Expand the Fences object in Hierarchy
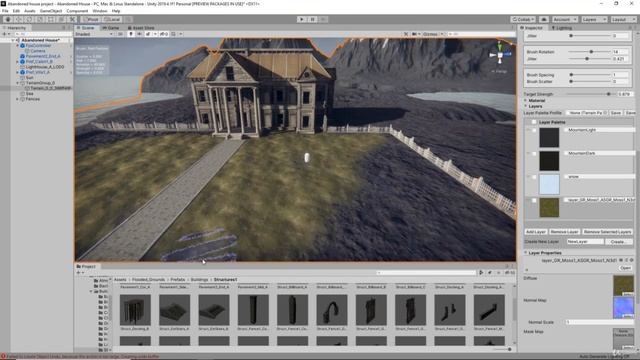The height and width of the screenshot is (360, 640). click(x=18, y=99)
